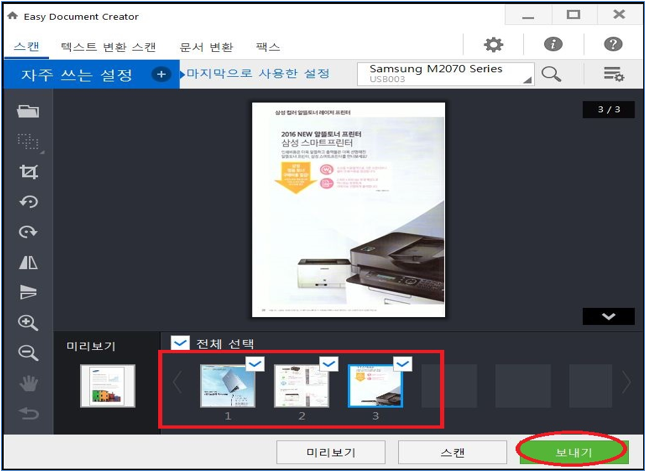Click the 3 / 3 page counter
646x471 pixels.
click(x=609, y=110)
